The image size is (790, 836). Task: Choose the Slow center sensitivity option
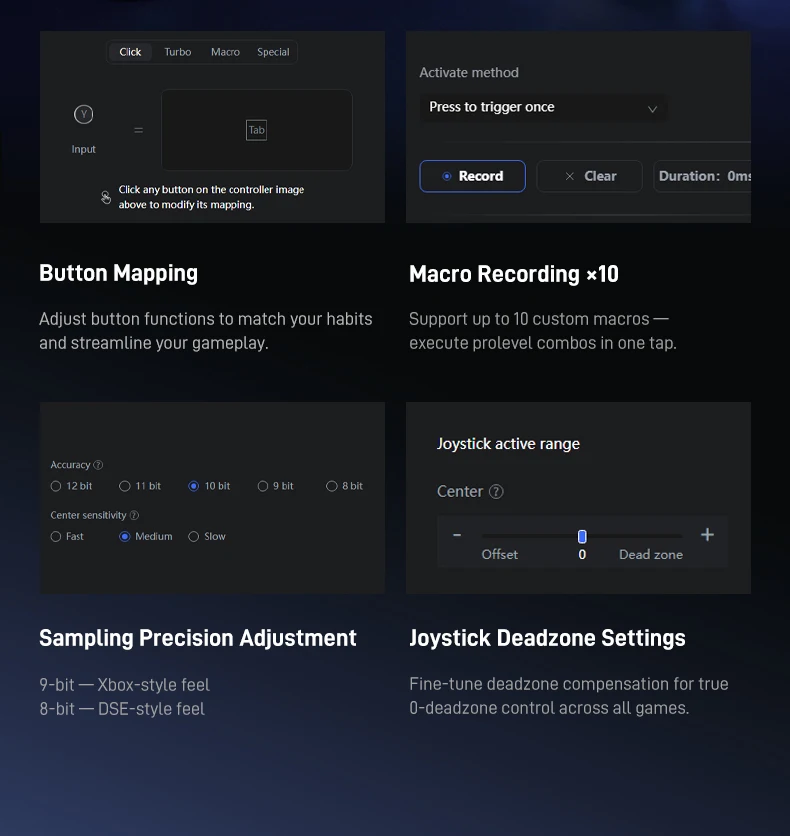[x=194, y=537]
